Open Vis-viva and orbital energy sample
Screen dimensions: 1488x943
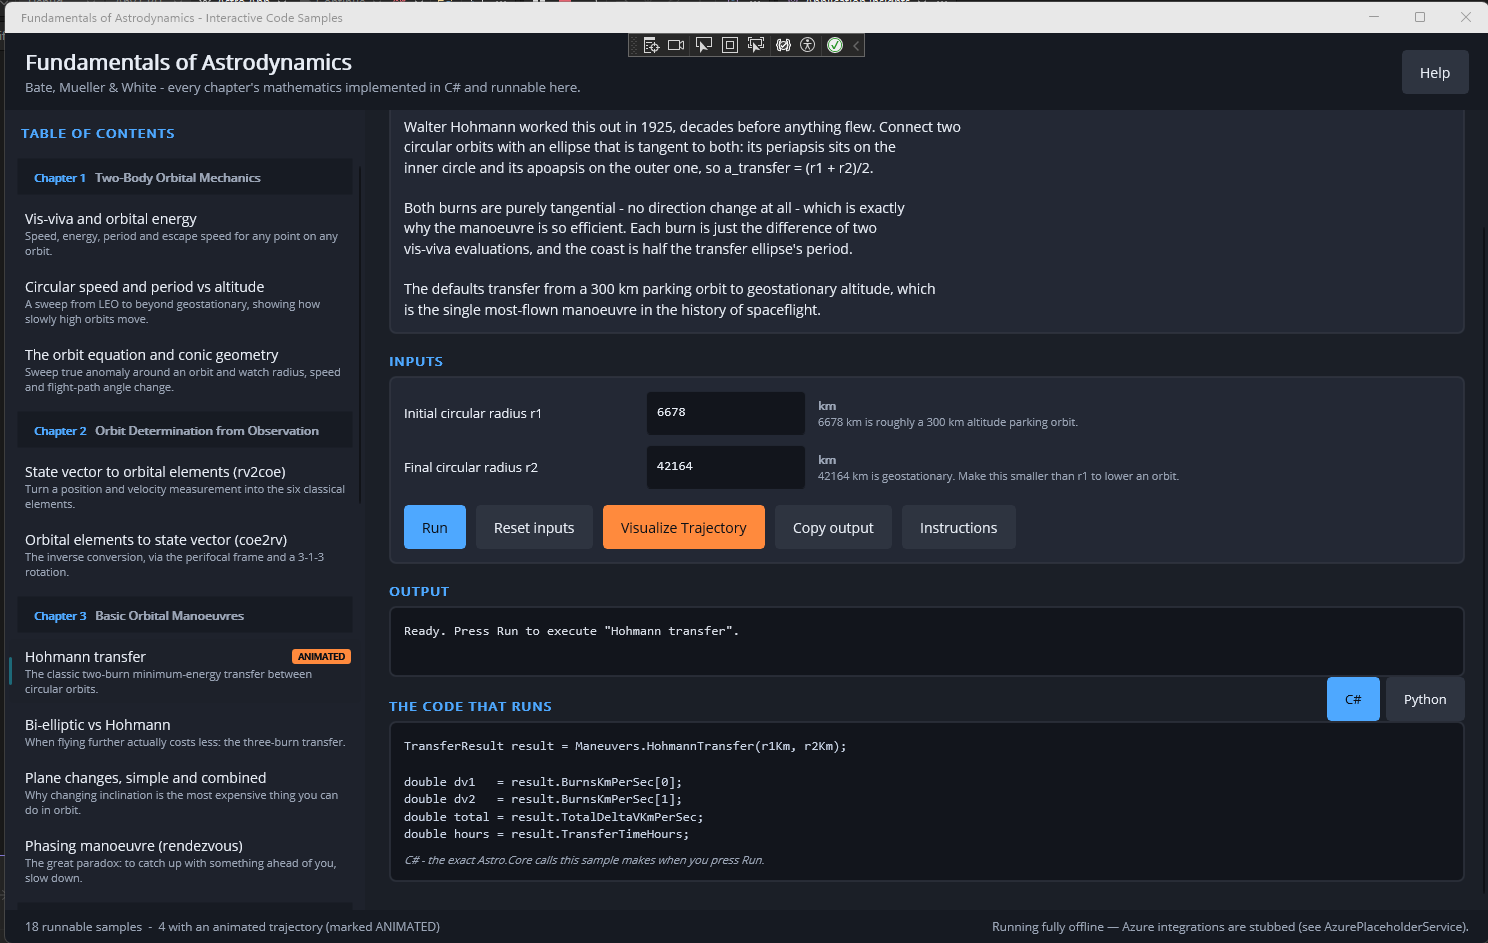[185, 233]
